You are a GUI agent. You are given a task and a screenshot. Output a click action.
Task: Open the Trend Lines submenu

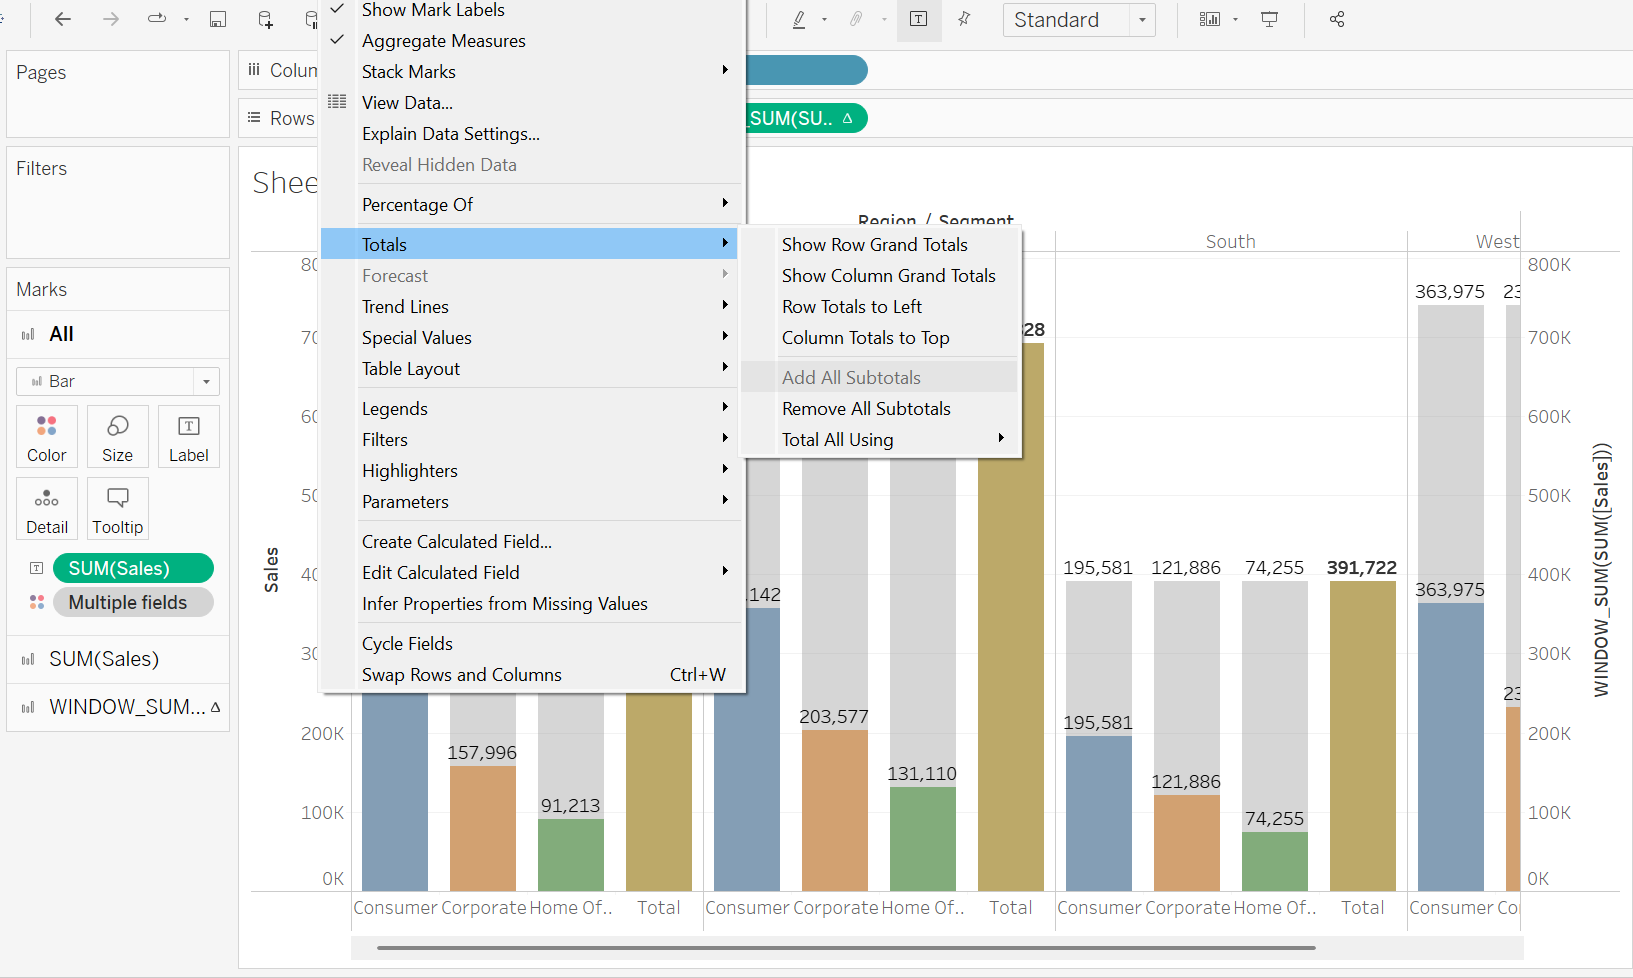(405, 306)
